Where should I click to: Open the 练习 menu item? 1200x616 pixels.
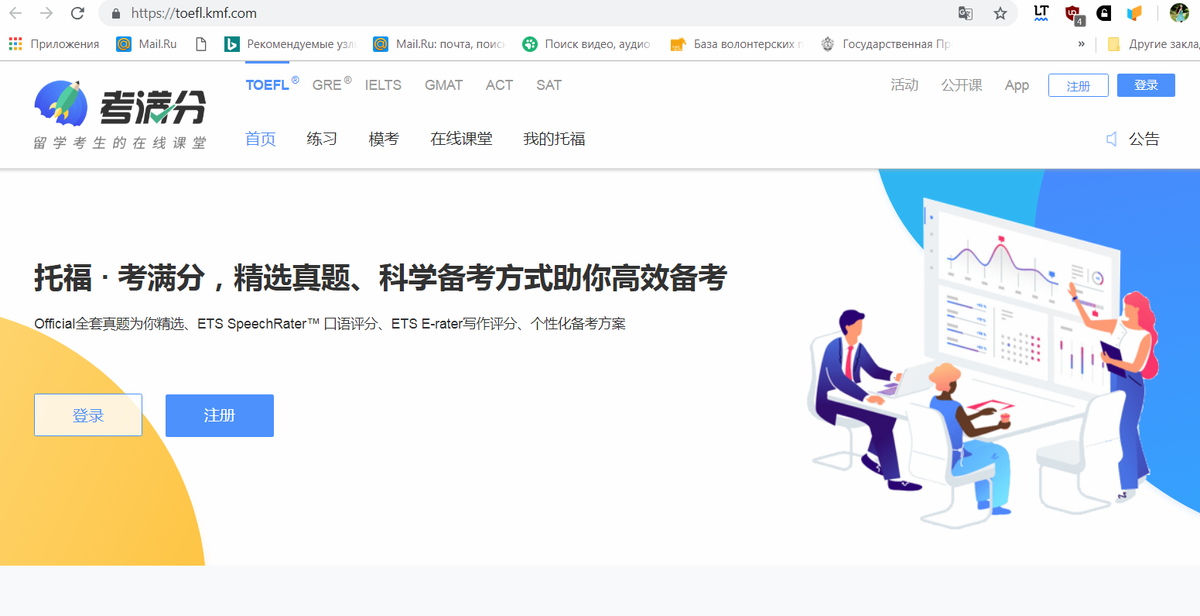coord(322,139)
